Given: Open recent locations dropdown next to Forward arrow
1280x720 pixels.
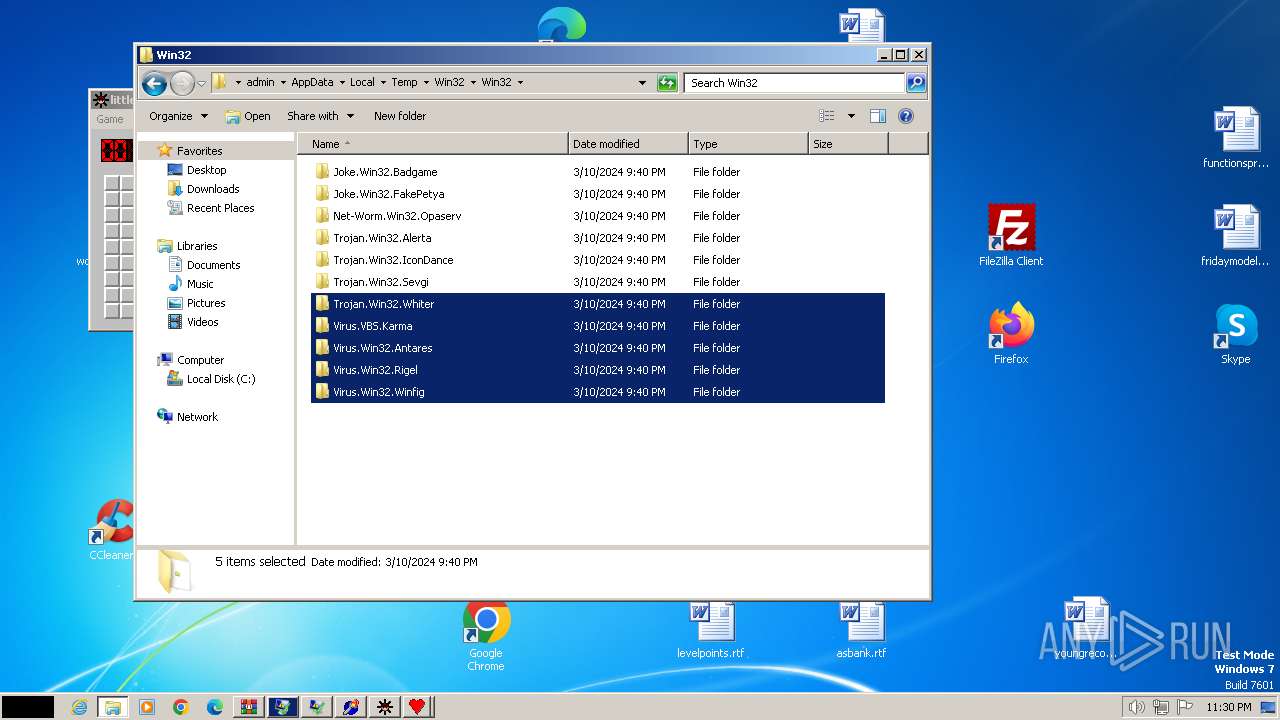Looking at the screenshot, I should pyautogui.click(x=202, y=83).
